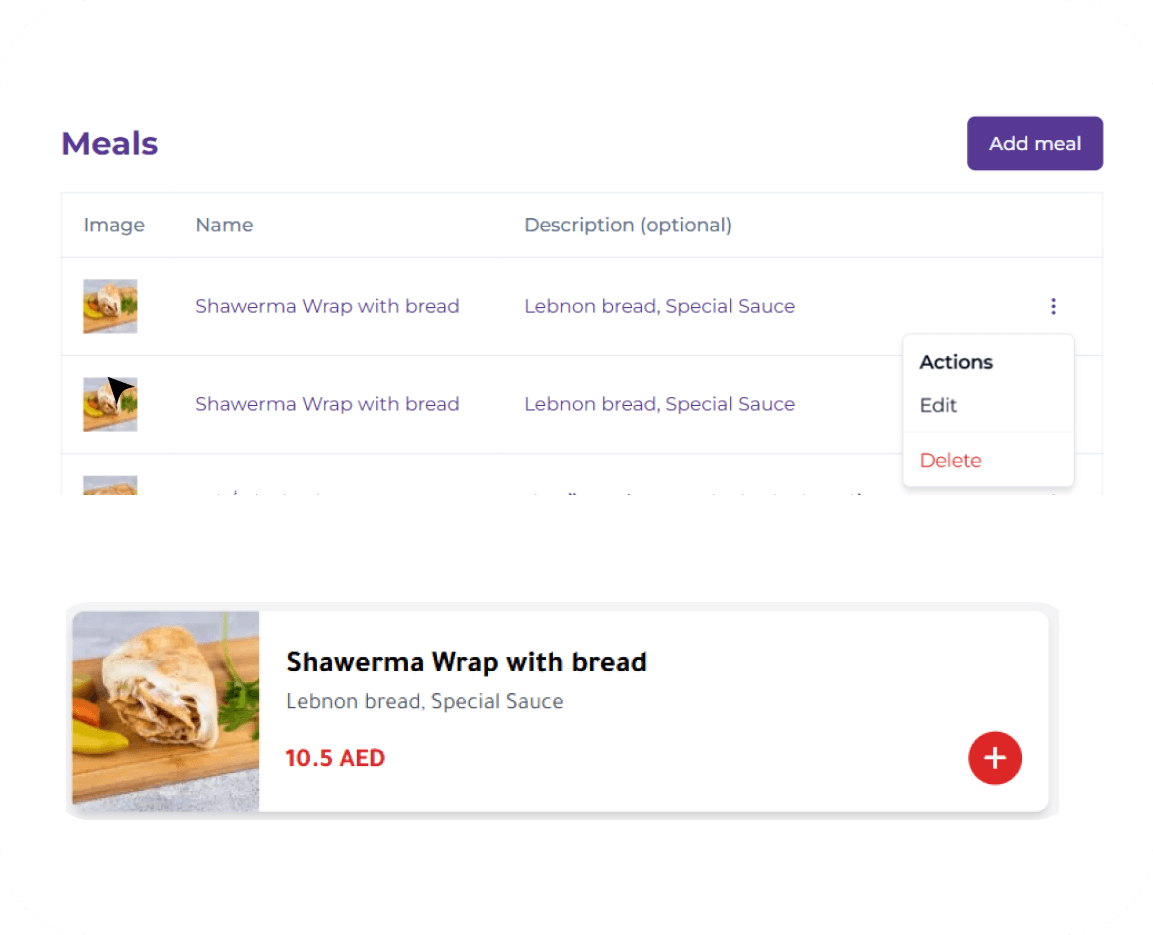Click the 10.5 AED price on the card
Image resolution: width=1153 pixels, height=935 pixels.
pyautogui.click(x=335, y=758)
